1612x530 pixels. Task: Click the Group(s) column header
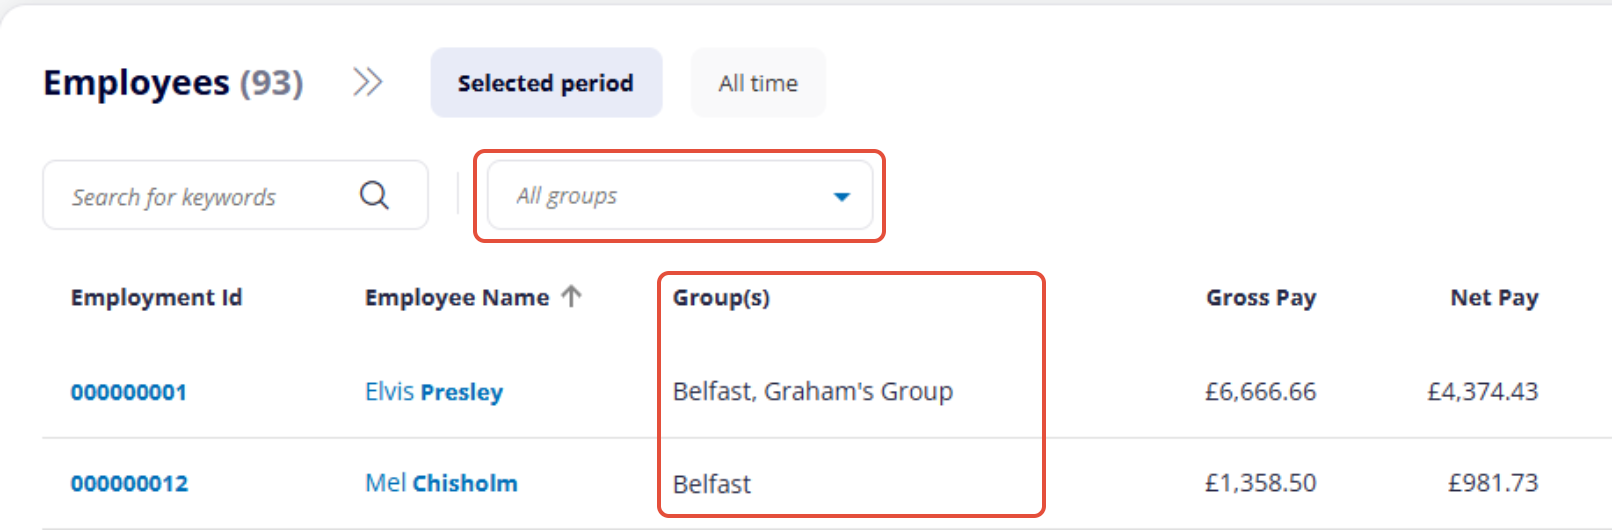[x=721, y=298]
